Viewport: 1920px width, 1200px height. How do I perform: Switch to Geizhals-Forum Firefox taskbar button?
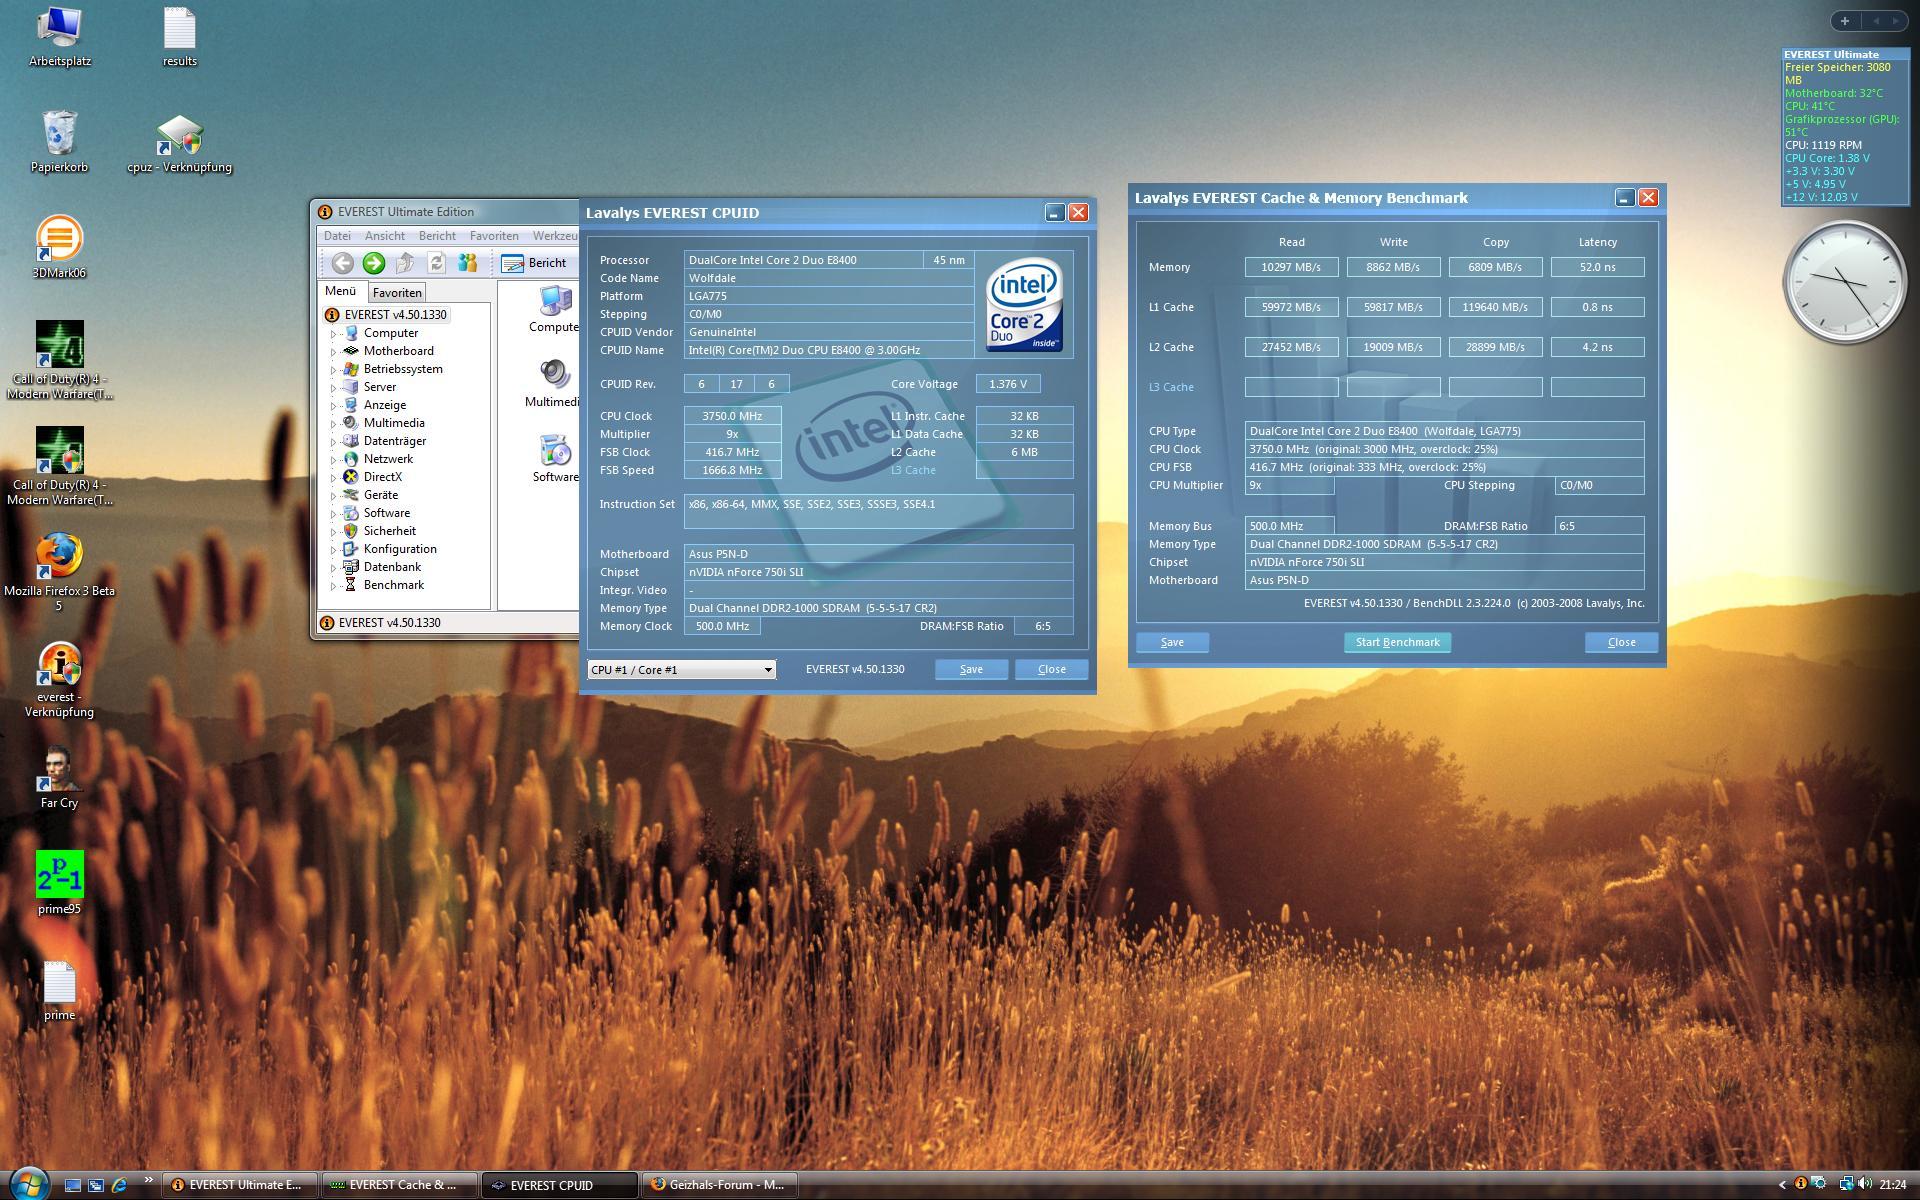(x=720, y=1185)
